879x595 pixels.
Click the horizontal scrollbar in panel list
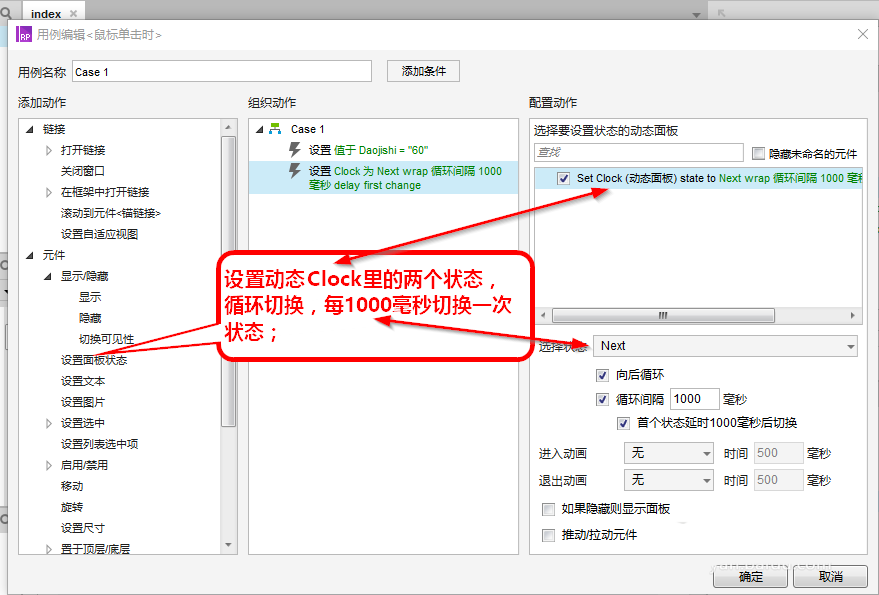click(663, 316)
